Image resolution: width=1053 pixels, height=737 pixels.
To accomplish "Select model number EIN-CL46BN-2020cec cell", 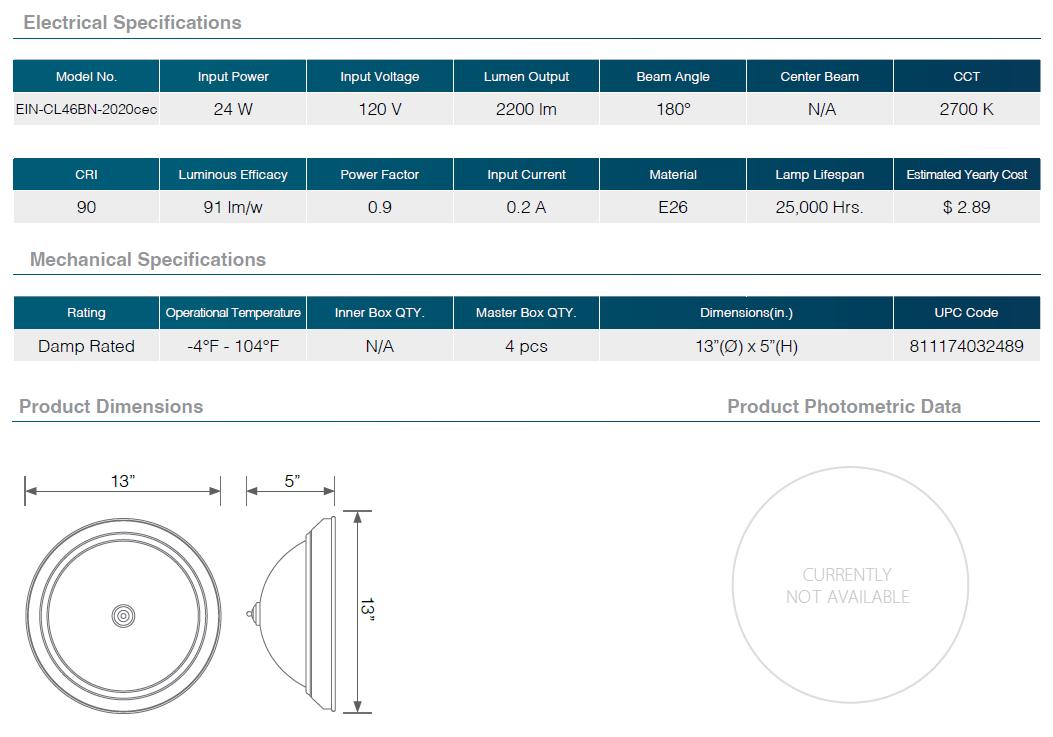I will 86,110.
